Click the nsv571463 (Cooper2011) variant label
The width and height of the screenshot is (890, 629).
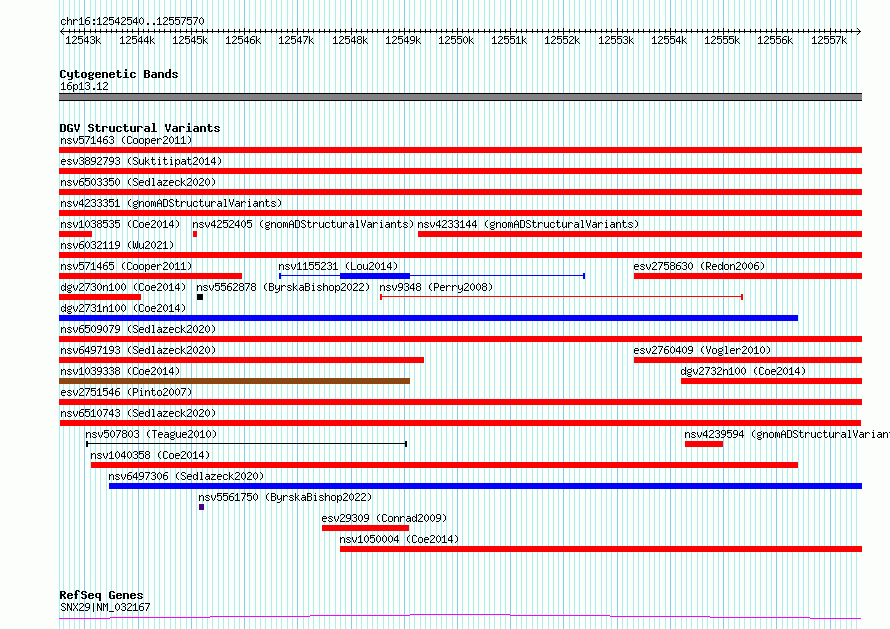click(126, 140)
